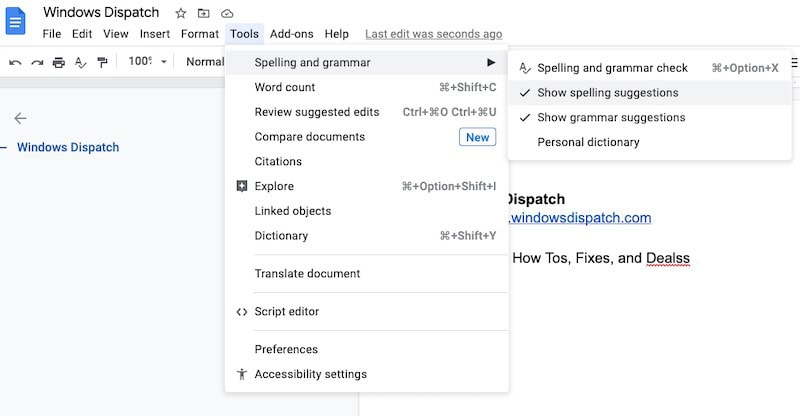Click the Dispatch heading in the document
Screen dimensions: 800x416
point(537,199)
